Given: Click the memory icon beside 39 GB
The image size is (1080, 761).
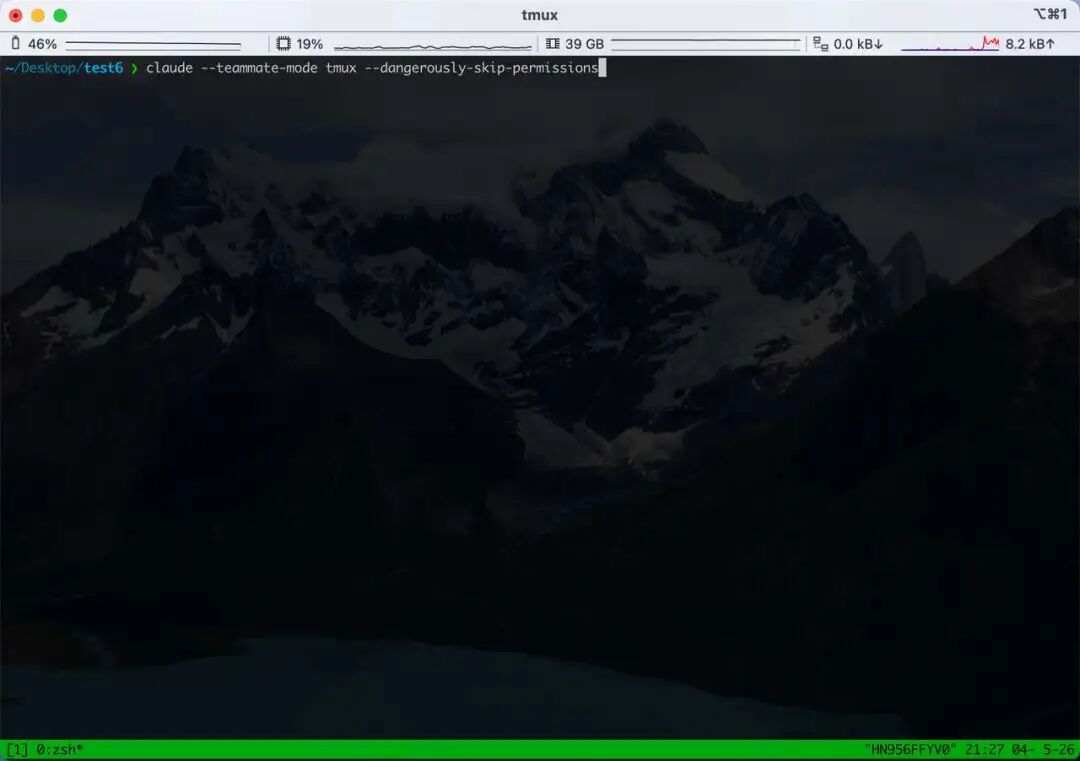Looking at the screenshot, I should click(x=552, y=43).
